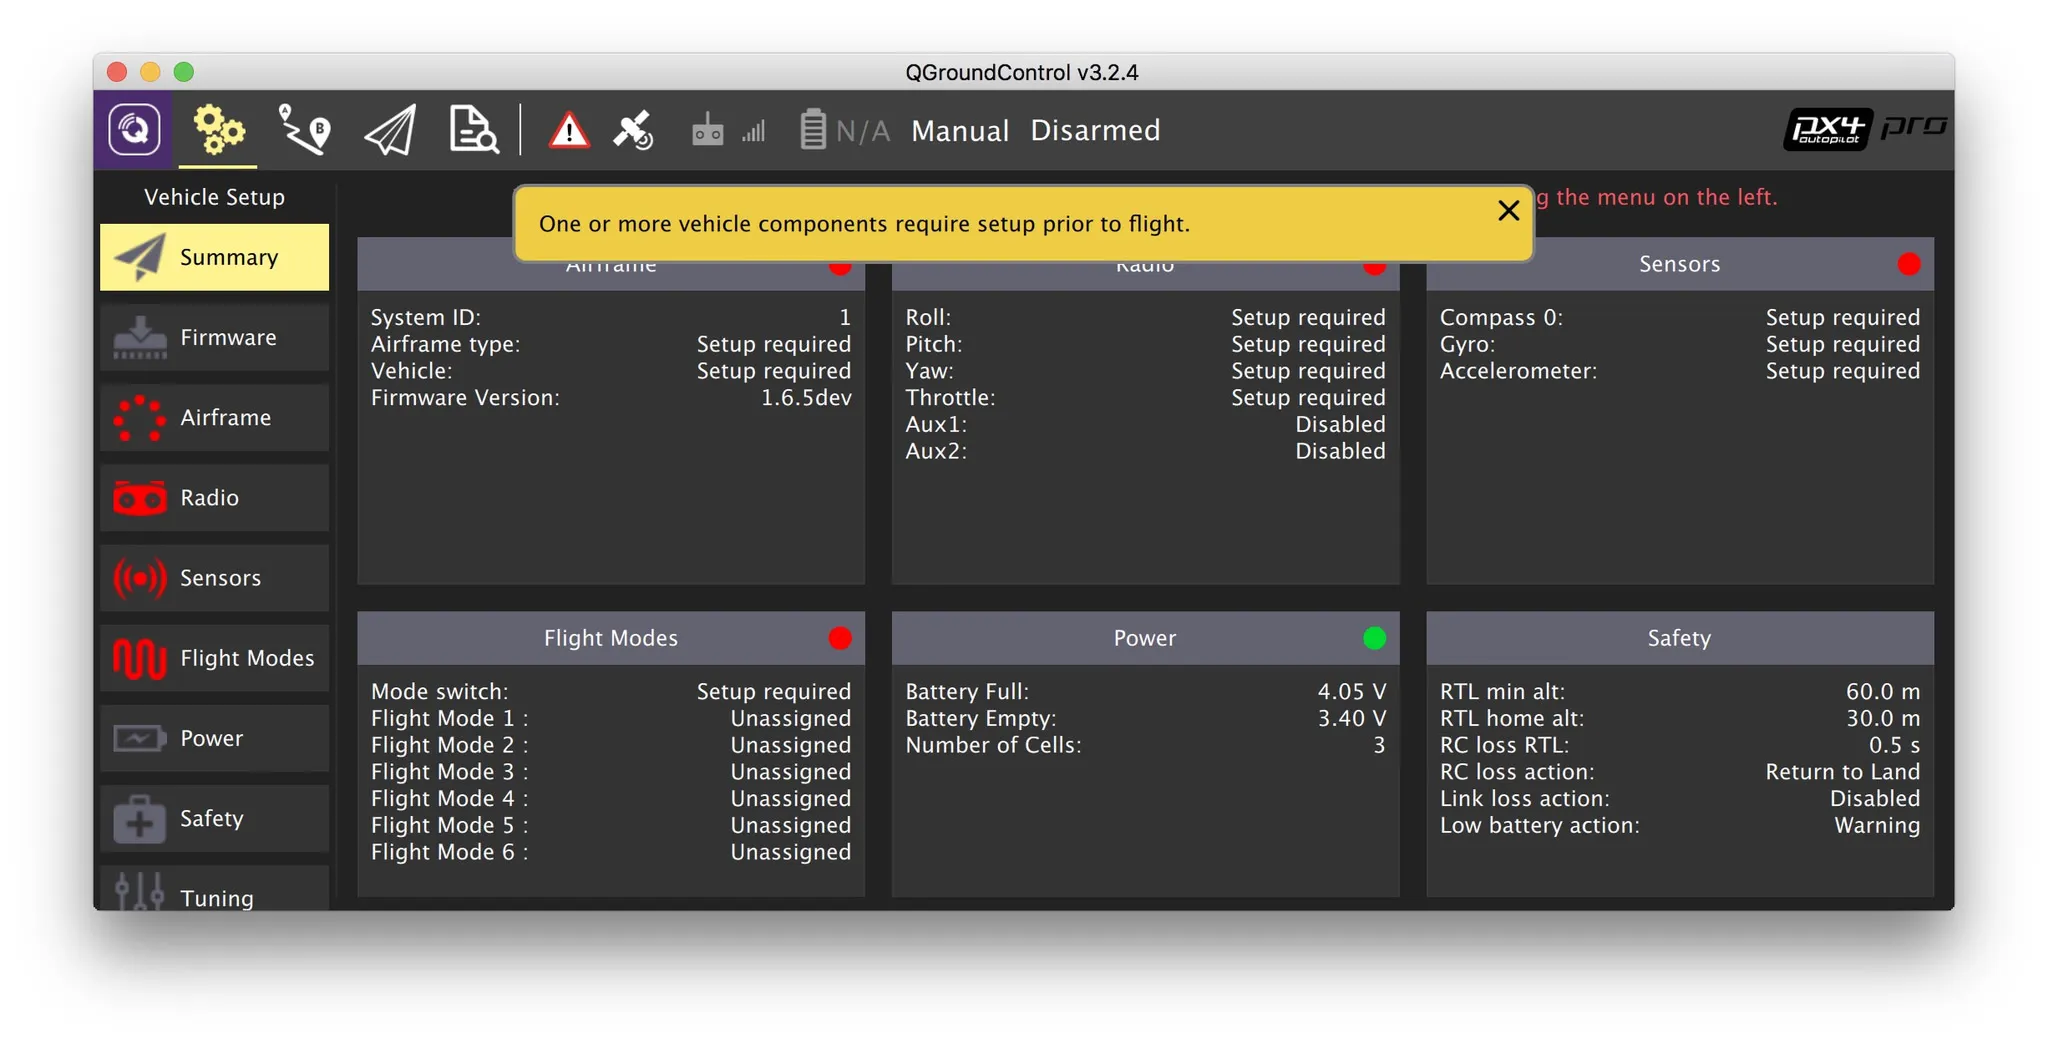Open Vehicle Setup gears icon
2048x1044 pixels.
point(218,129)
